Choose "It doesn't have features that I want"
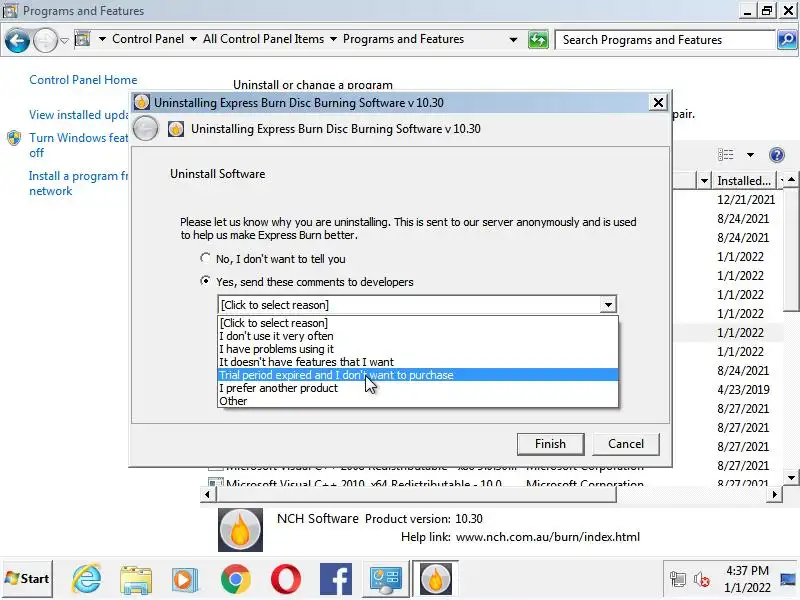800x600 pixels. (x=417, y=362)
